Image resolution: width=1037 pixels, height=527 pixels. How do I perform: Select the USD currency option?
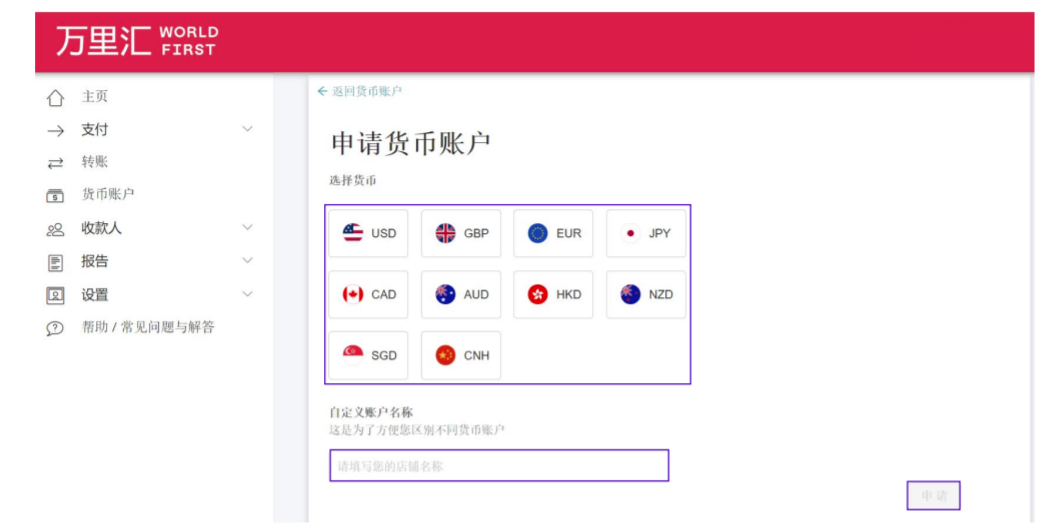tap(368, 233)
